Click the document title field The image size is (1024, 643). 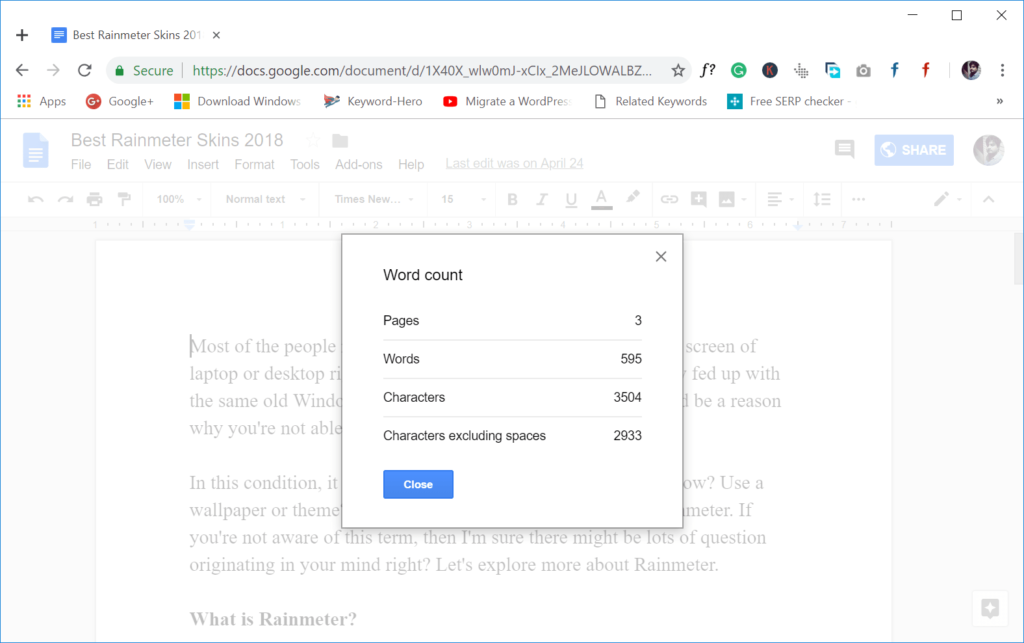[176, 139]
